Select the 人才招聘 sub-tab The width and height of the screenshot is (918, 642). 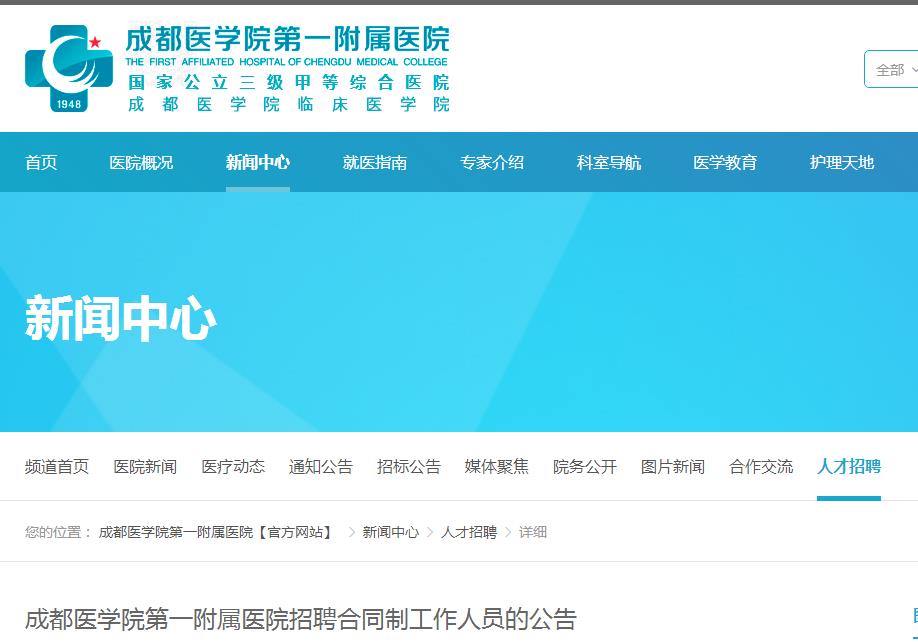pyautogui.click(x=849, y=466)
